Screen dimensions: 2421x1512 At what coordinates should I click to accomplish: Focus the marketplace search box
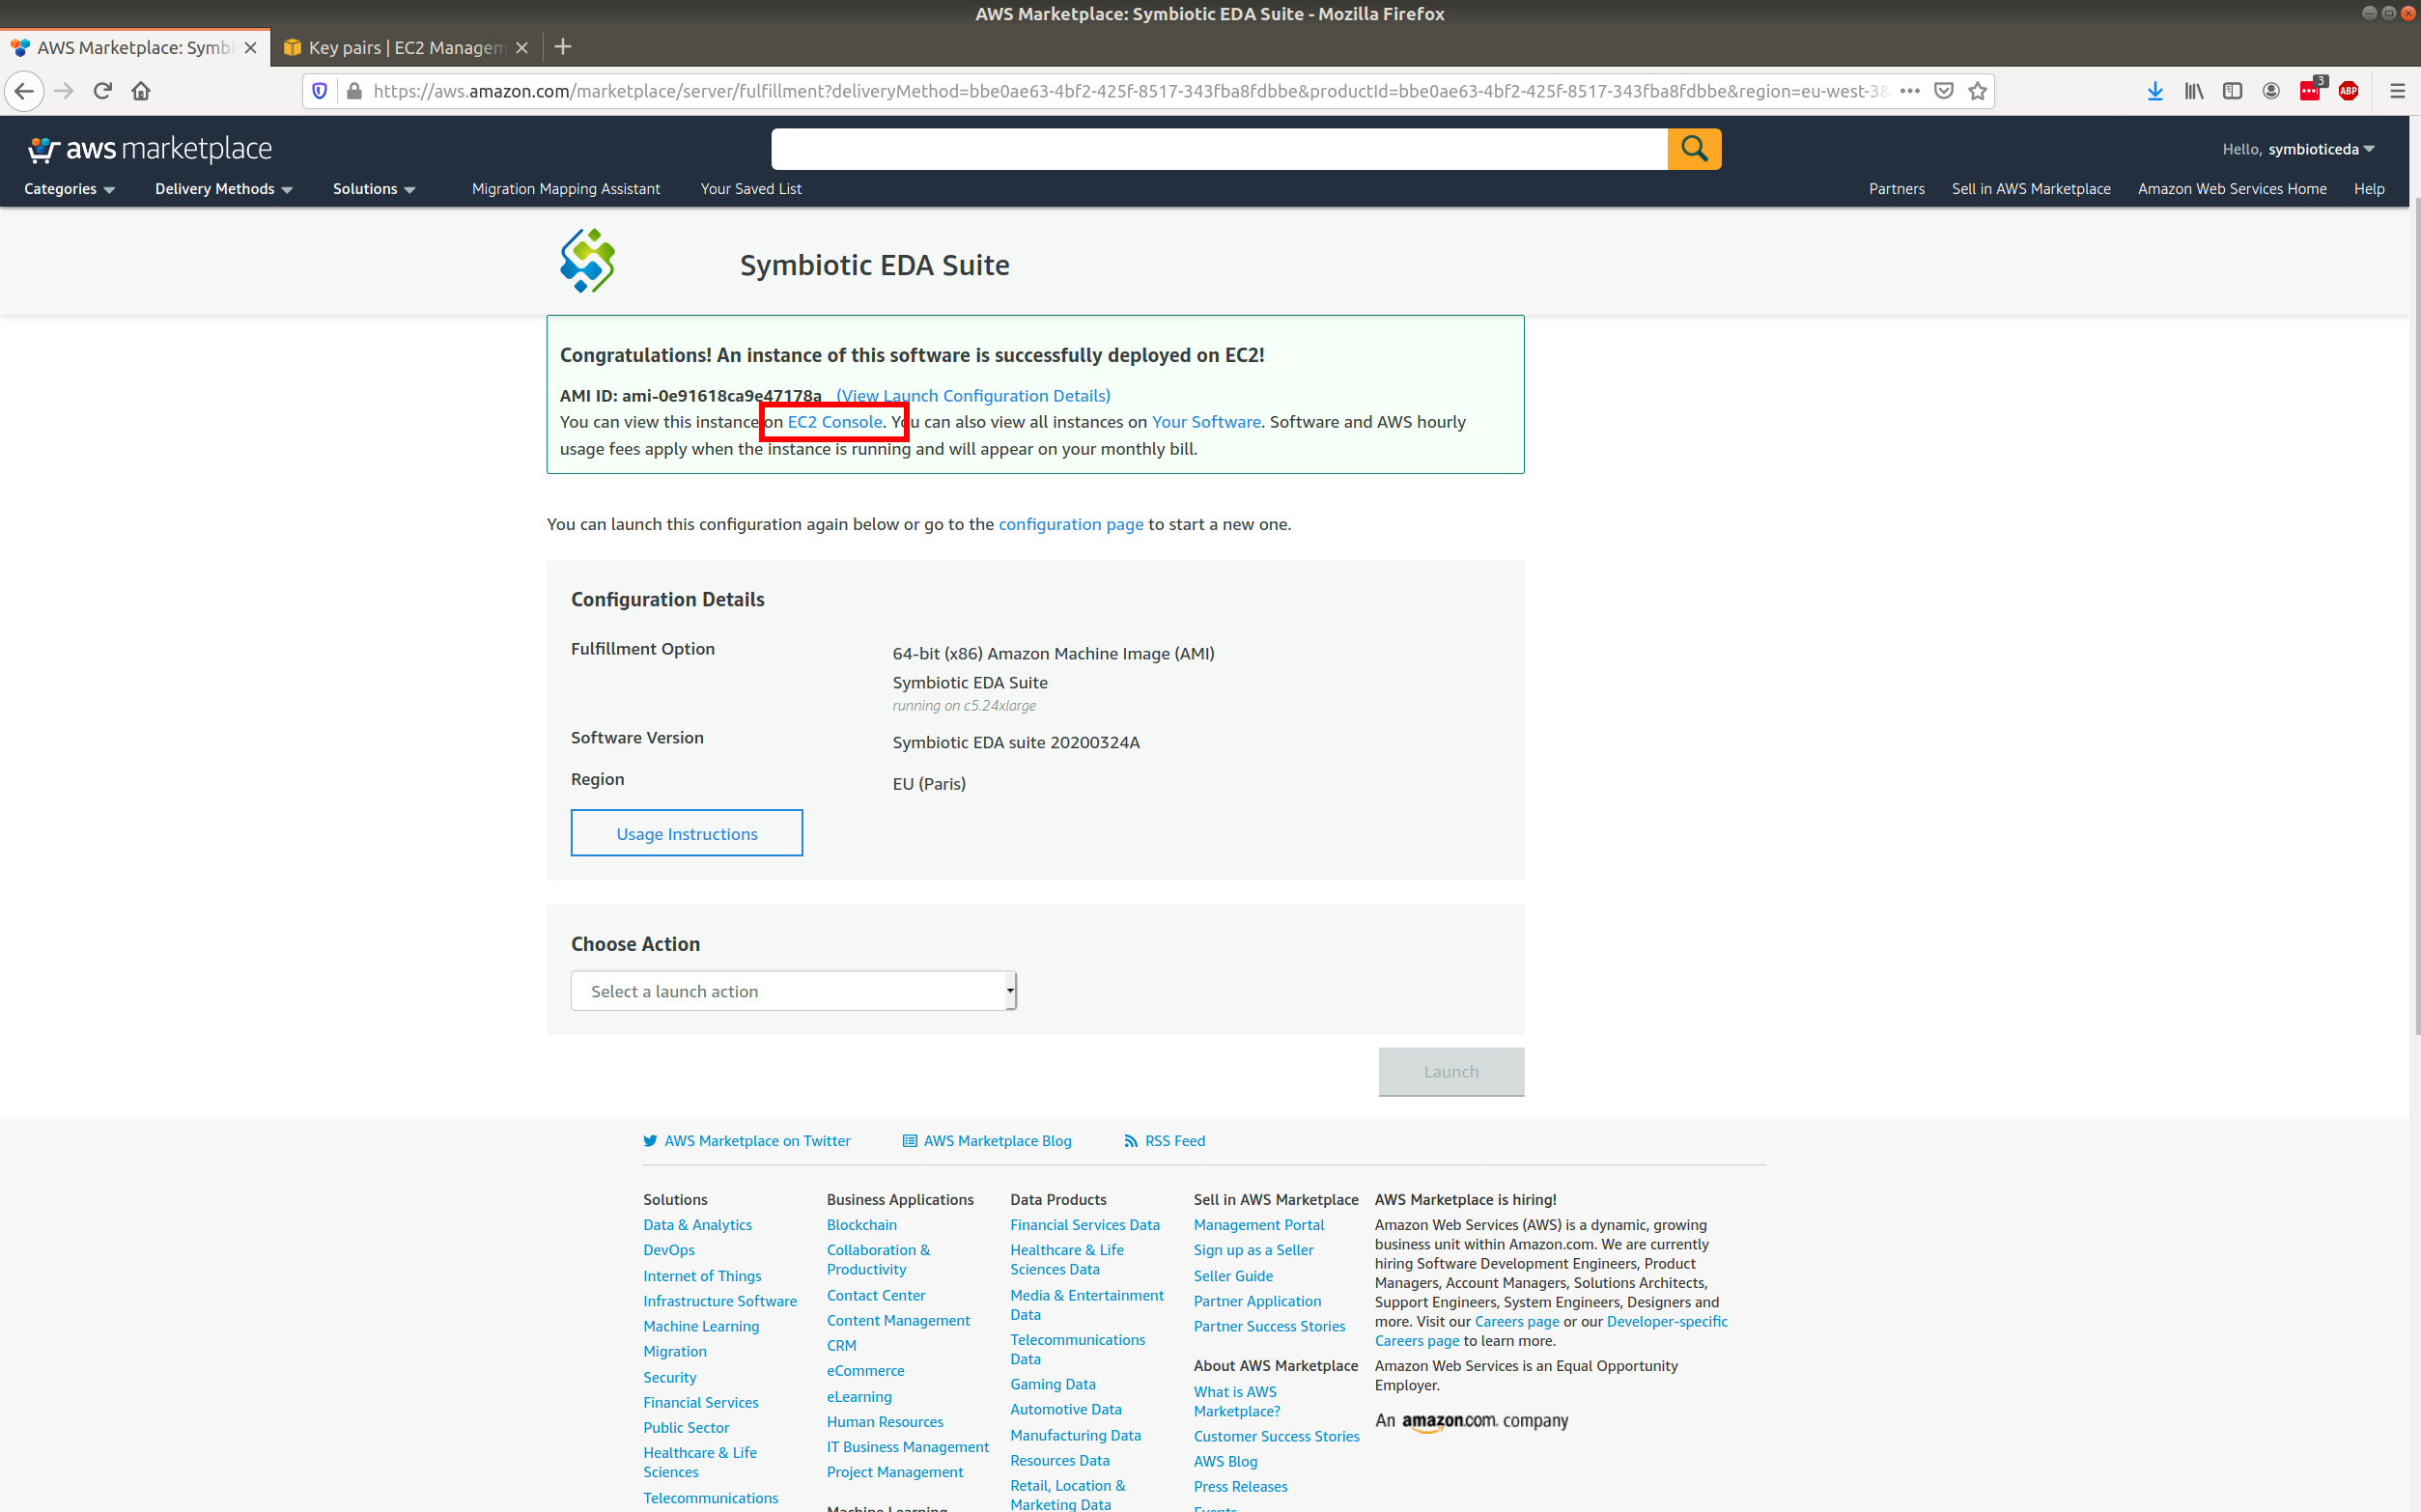(x=1219, y=149)
